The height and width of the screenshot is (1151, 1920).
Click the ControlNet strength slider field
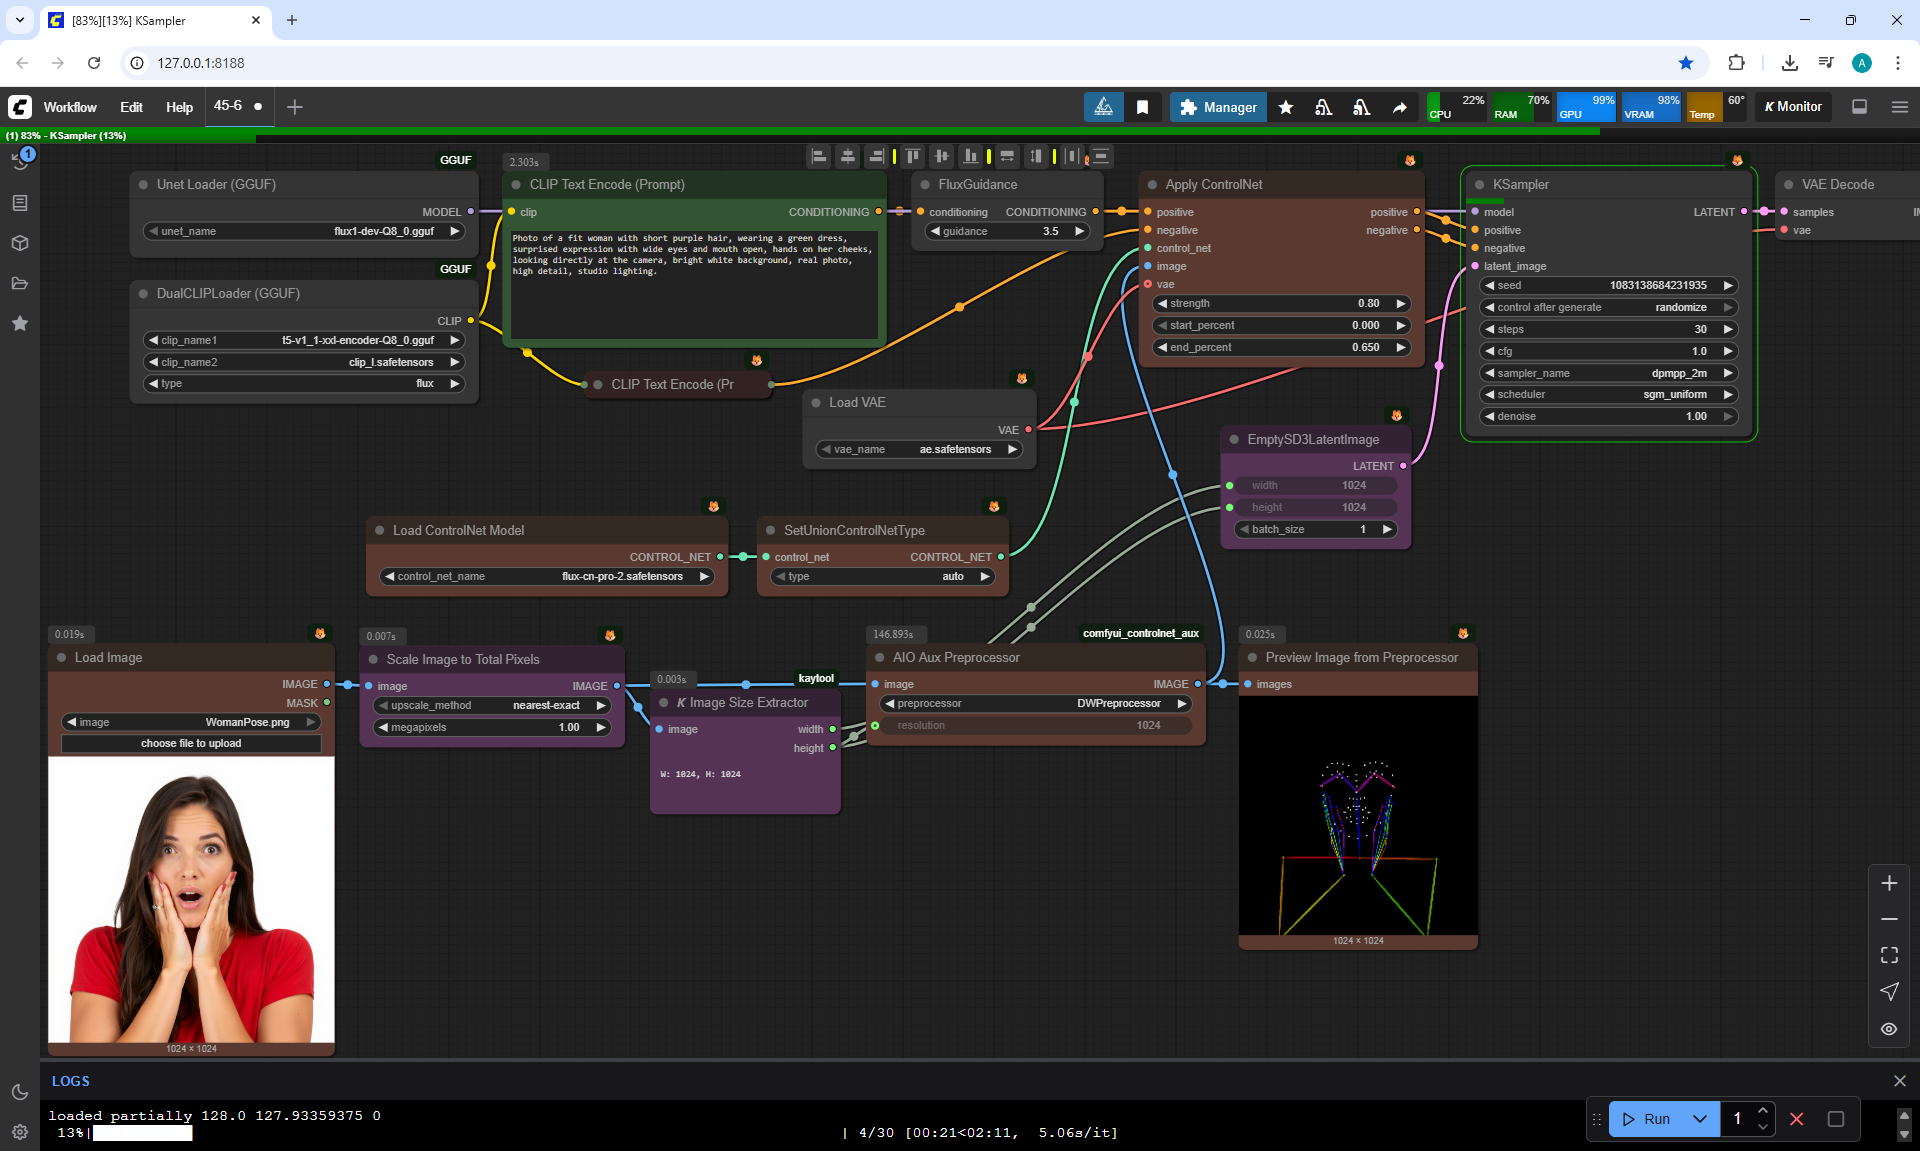[x=1281, y=303]
